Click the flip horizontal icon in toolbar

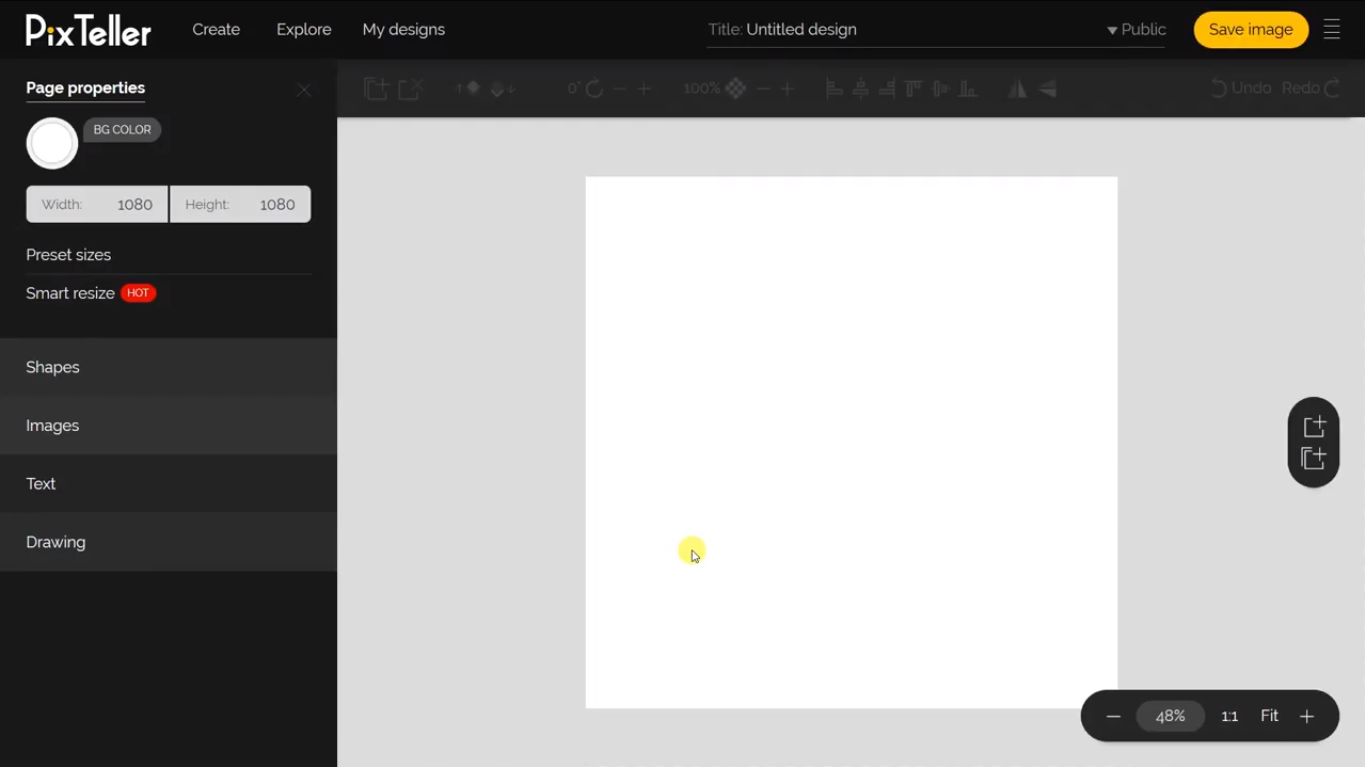point(1017,89)
